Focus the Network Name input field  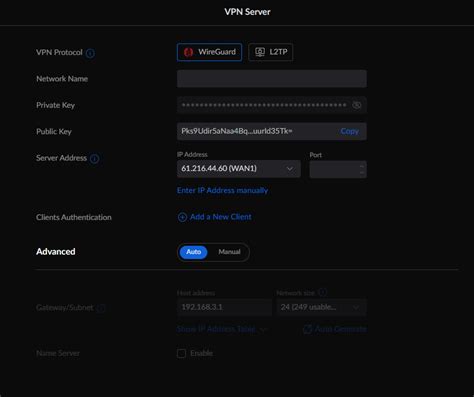(x=272, y=79)
